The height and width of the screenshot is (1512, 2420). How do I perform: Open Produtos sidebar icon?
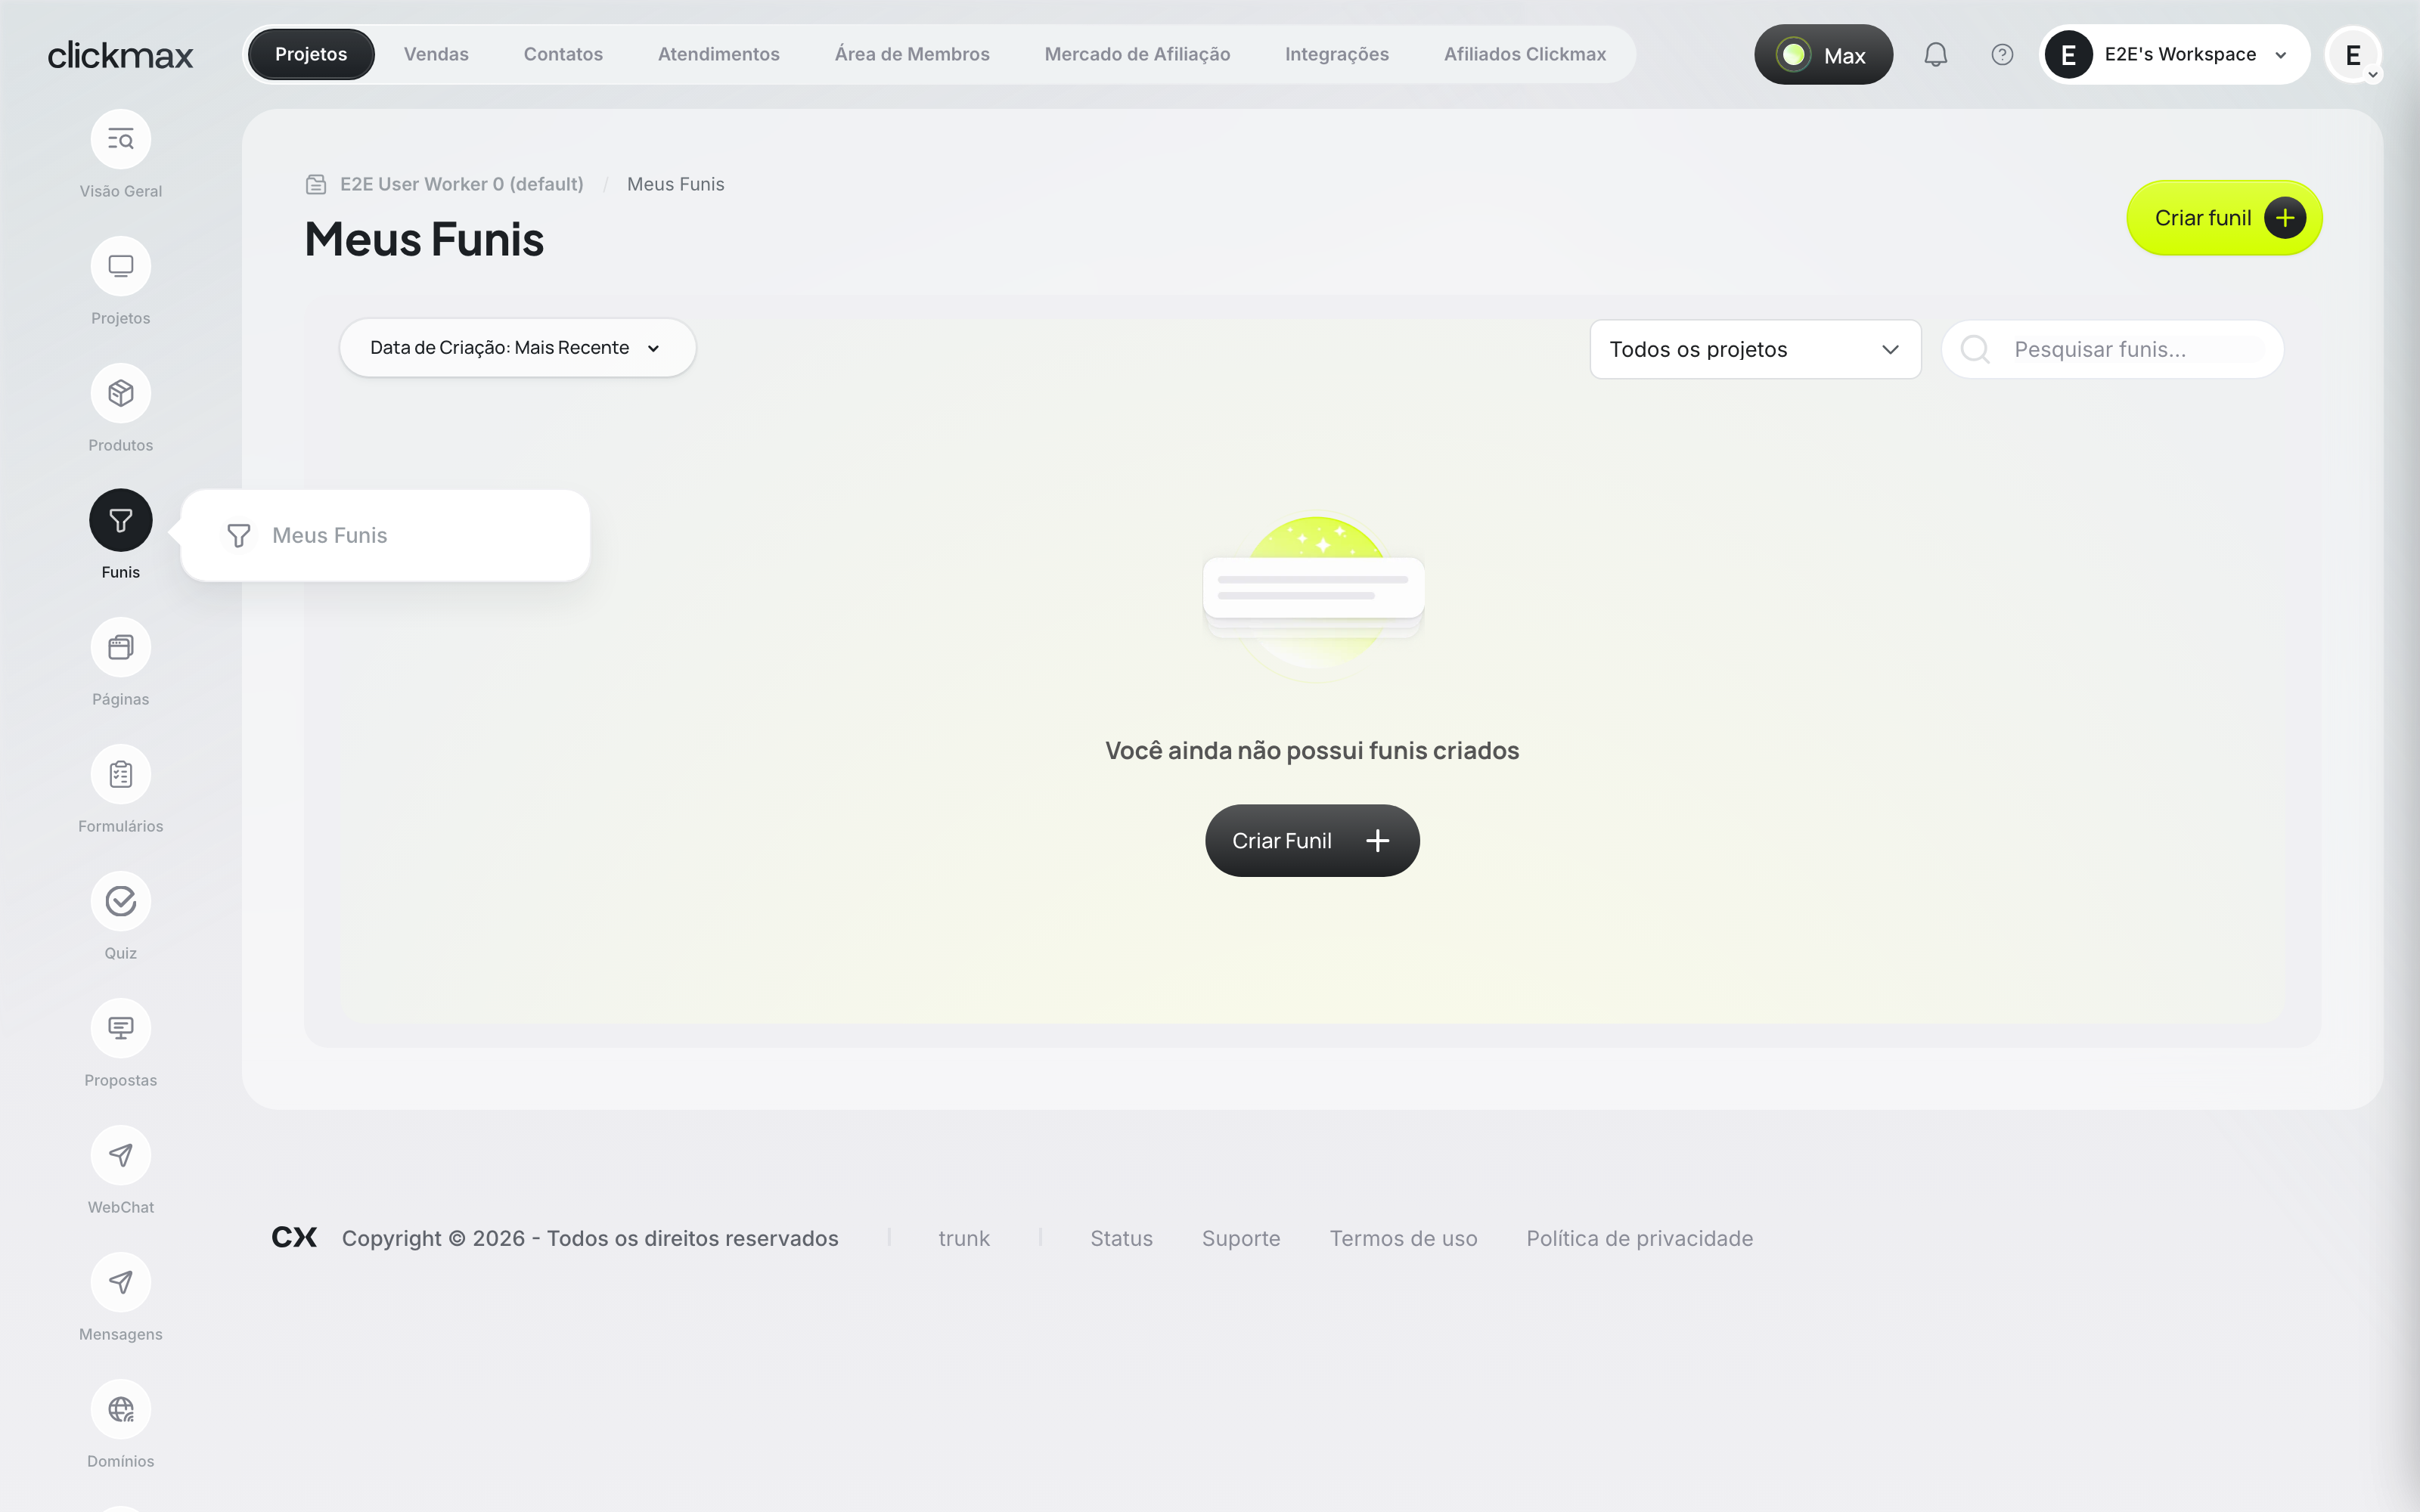120,393
